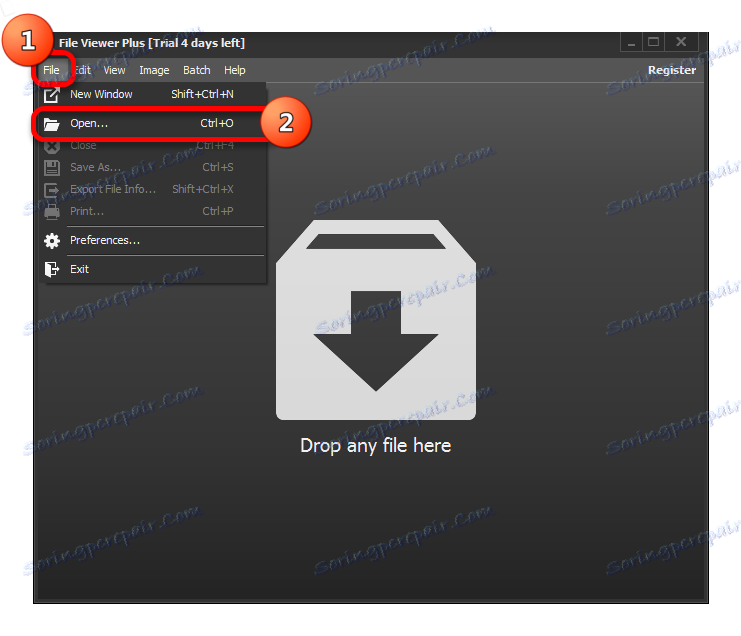Select Save As... menu entry

[x=153, y=168]
